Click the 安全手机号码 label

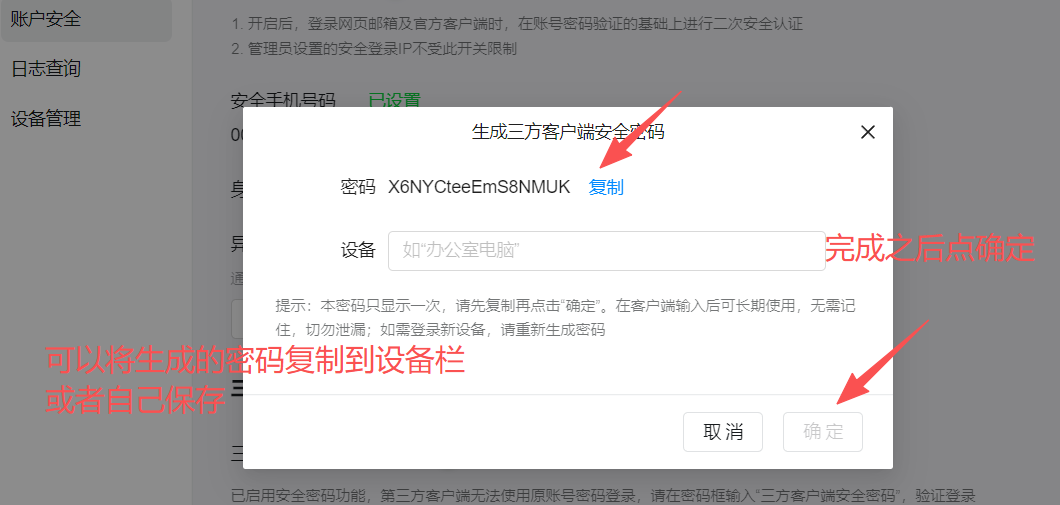click(x=283, y=101)
